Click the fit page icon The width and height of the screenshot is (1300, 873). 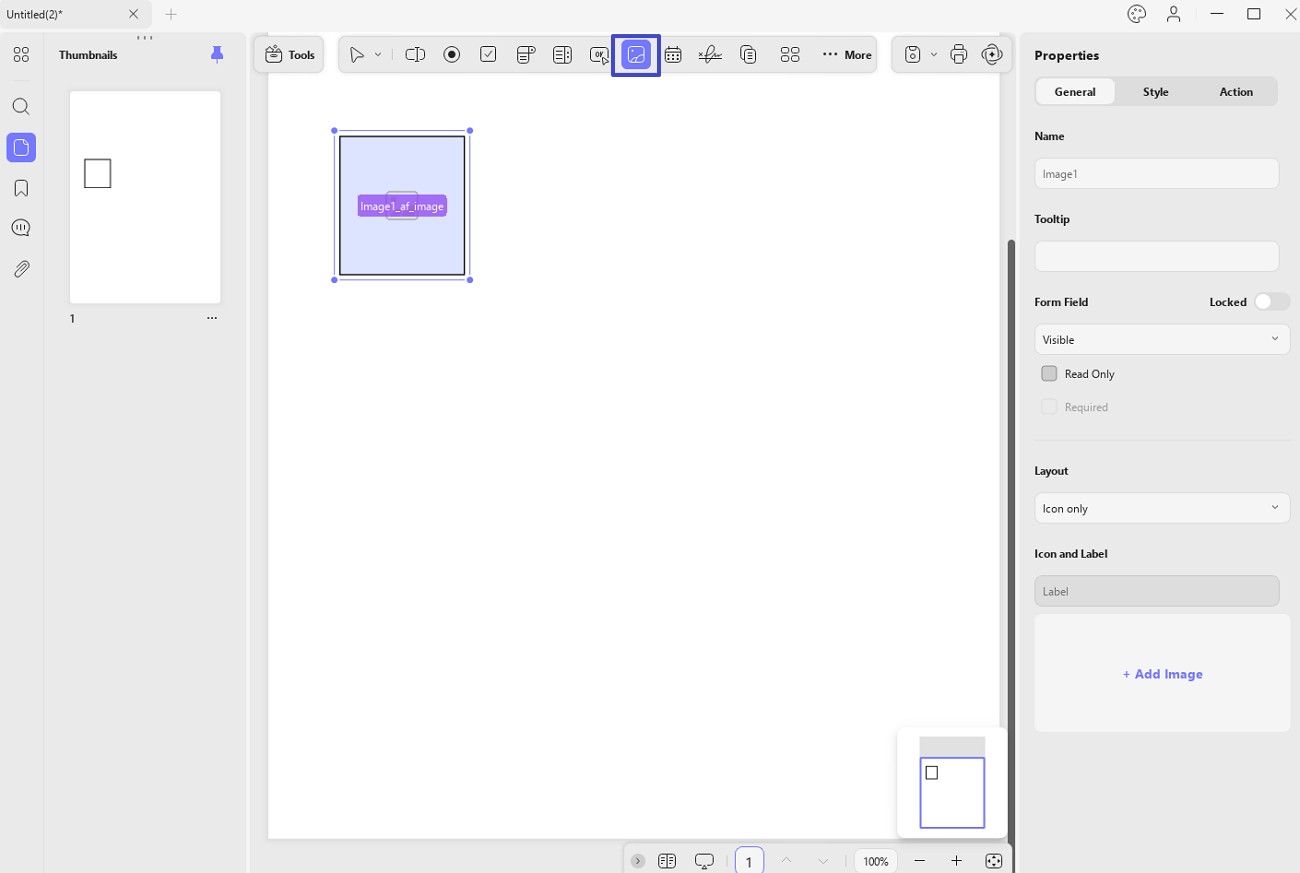[993, 861]
